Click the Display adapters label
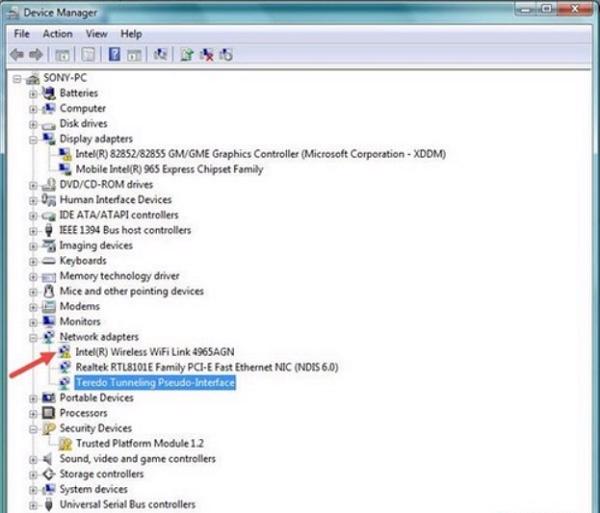Image resolution: width=600 pixels, height=513 pixels. (x=96, y=138)
